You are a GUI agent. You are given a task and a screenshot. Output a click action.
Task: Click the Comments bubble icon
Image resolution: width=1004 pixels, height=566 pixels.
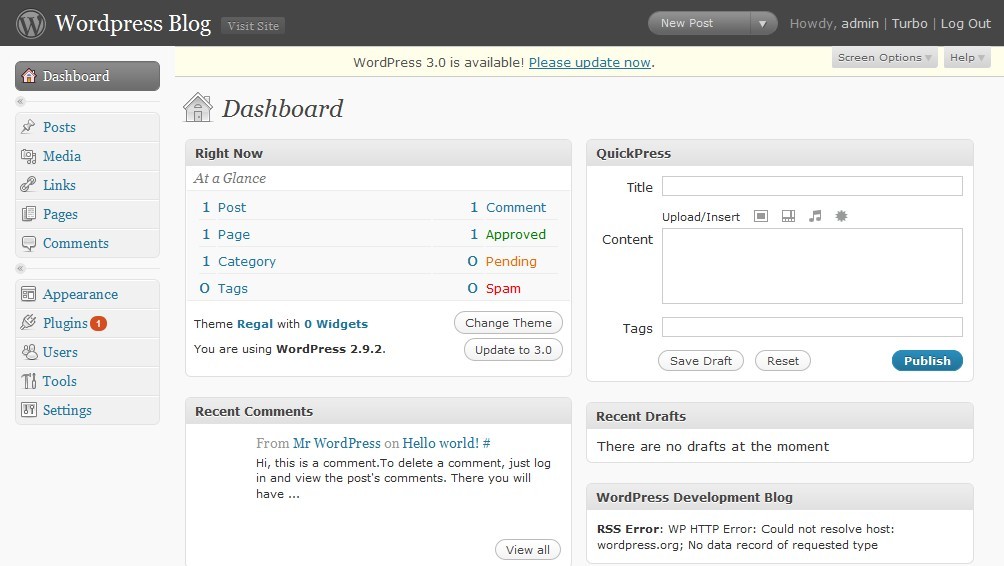28,243
